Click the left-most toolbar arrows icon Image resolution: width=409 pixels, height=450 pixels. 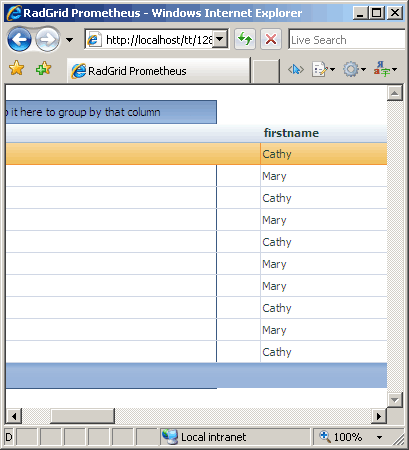(296, 69)
